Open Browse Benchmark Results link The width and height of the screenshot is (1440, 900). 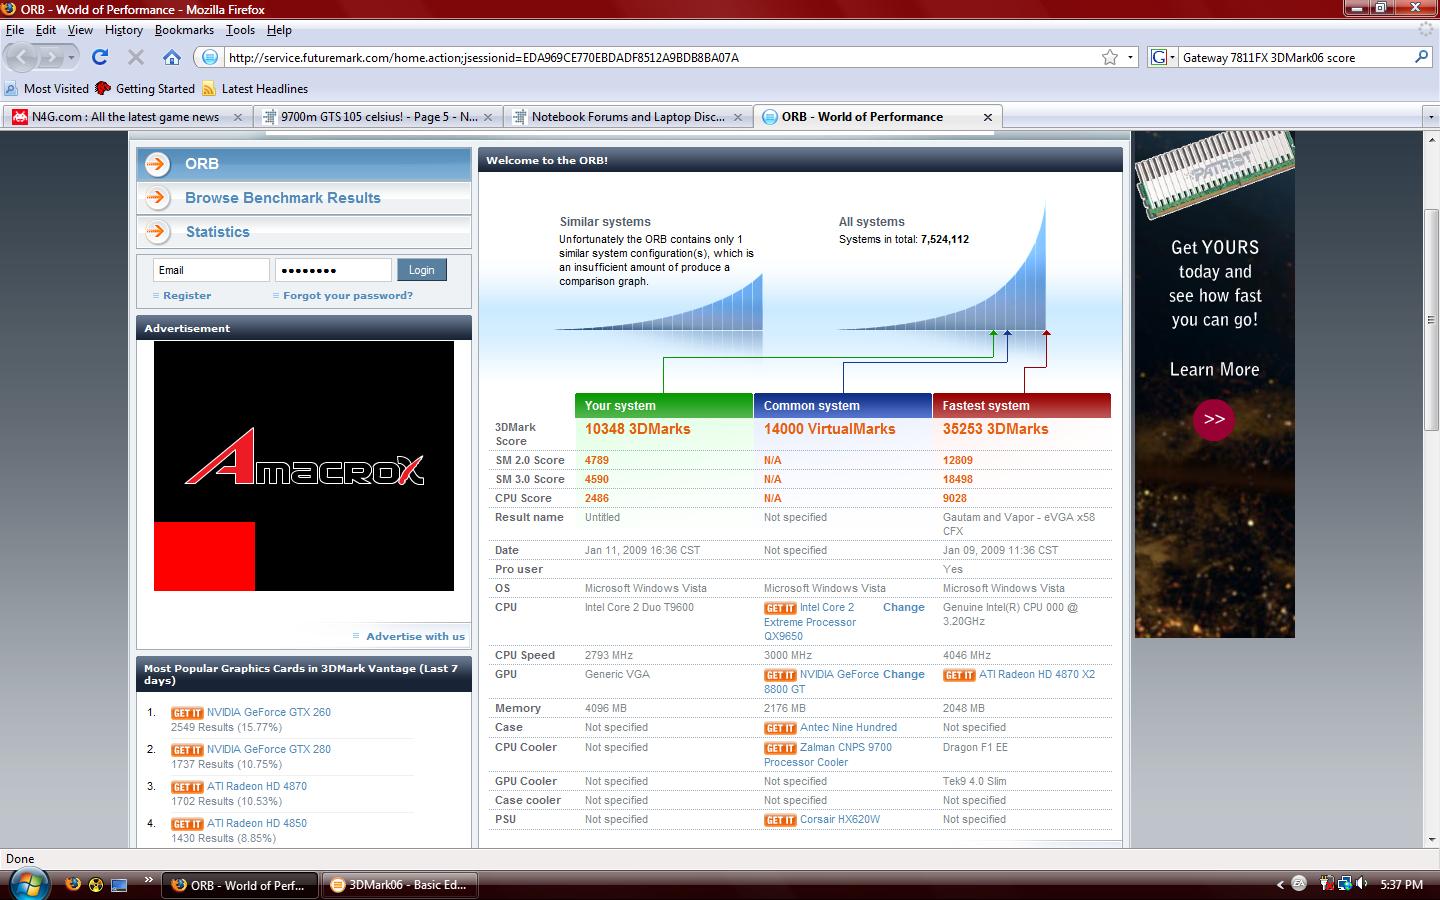click(x=283, y=198)
